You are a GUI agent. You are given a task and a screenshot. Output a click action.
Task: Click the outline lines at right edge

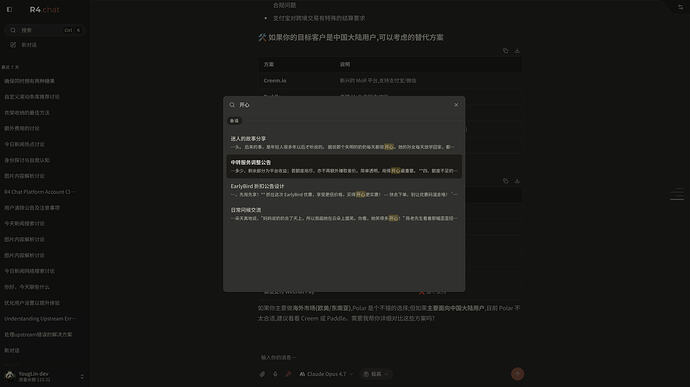click(677, 194)
